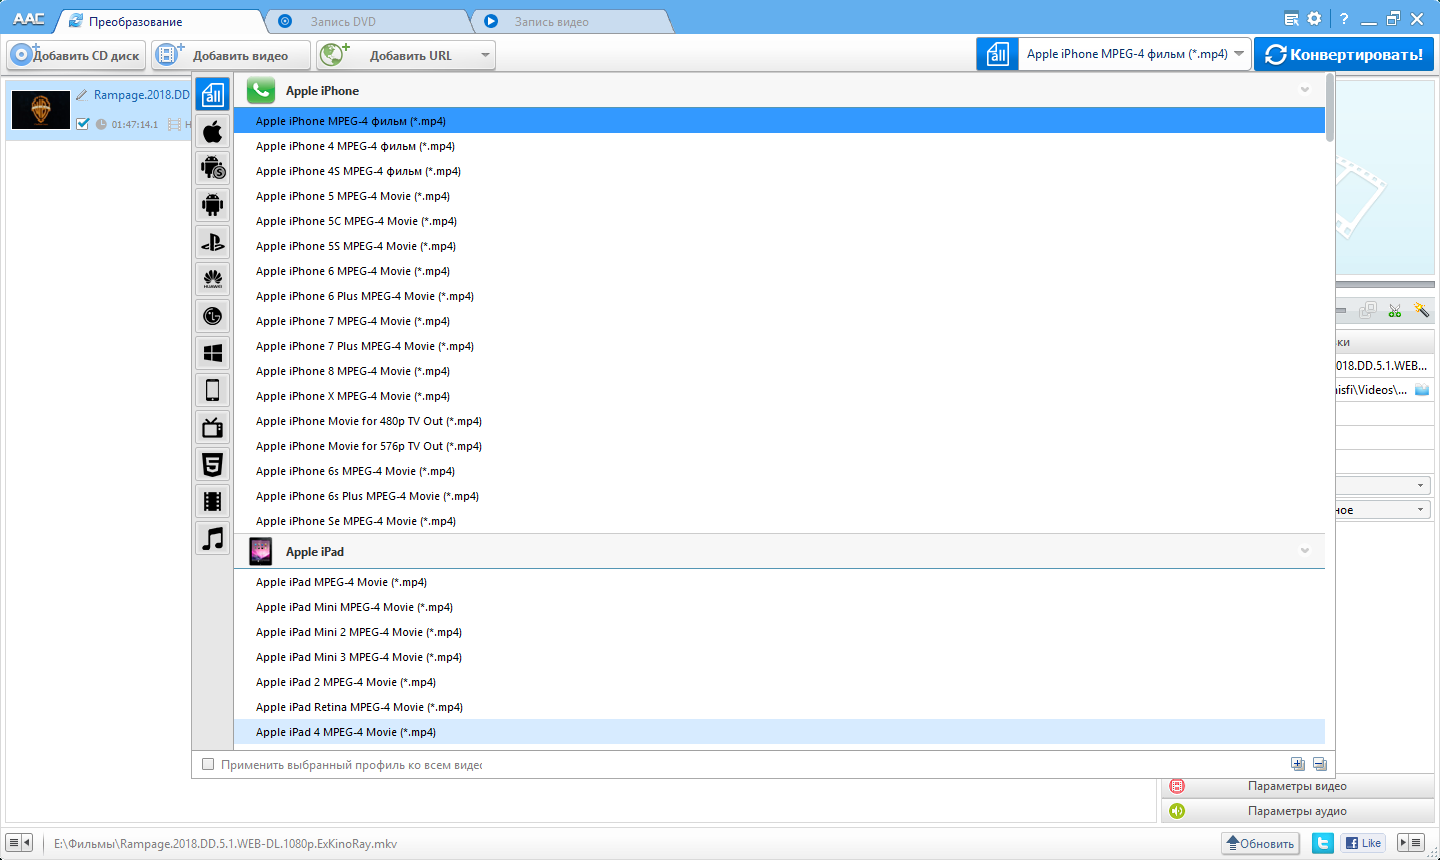
Task: Choose the Windows devices category
Action: (x=212, y=353)
